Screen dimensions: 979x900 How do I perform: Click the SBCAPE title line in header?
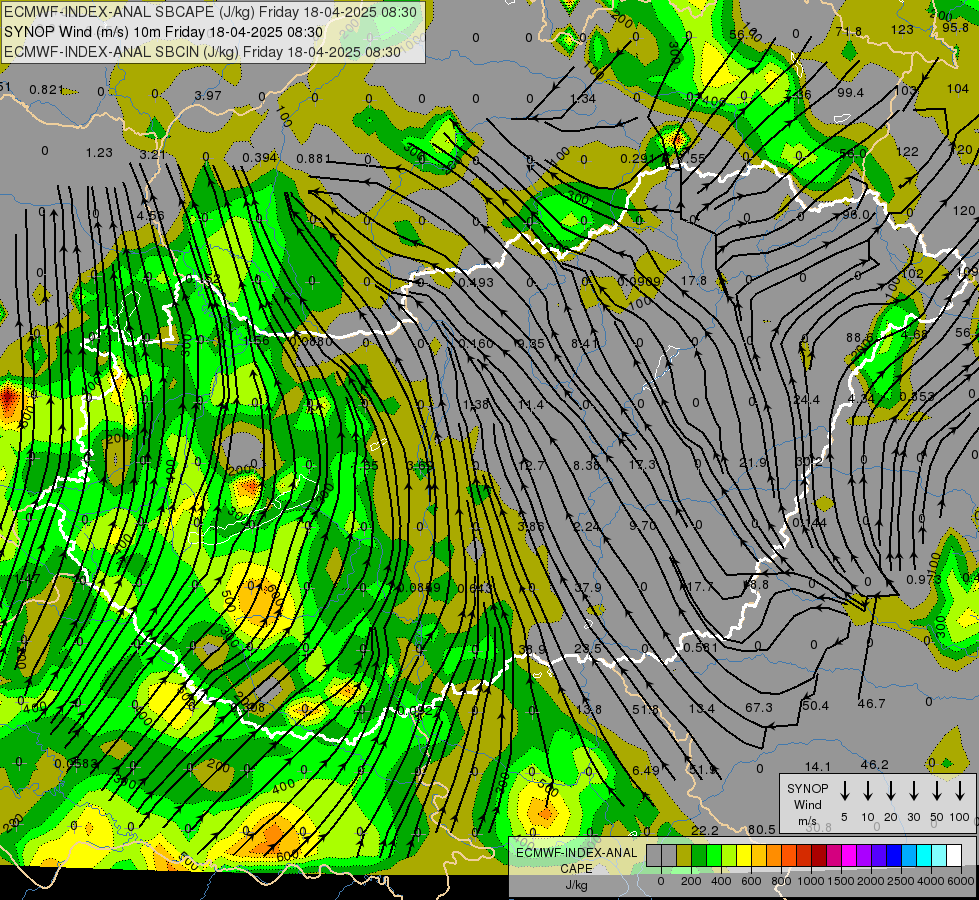click(x=210, y=11)
